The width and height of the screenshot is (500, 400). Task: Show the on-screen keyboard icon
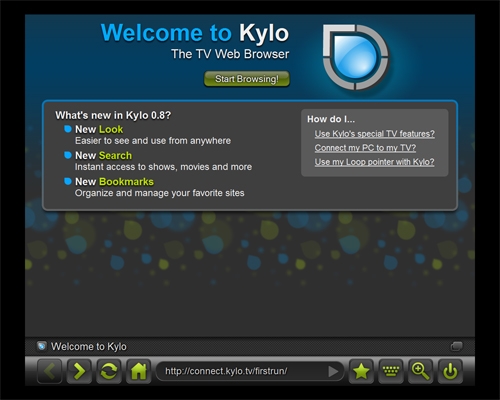point(391,371)
